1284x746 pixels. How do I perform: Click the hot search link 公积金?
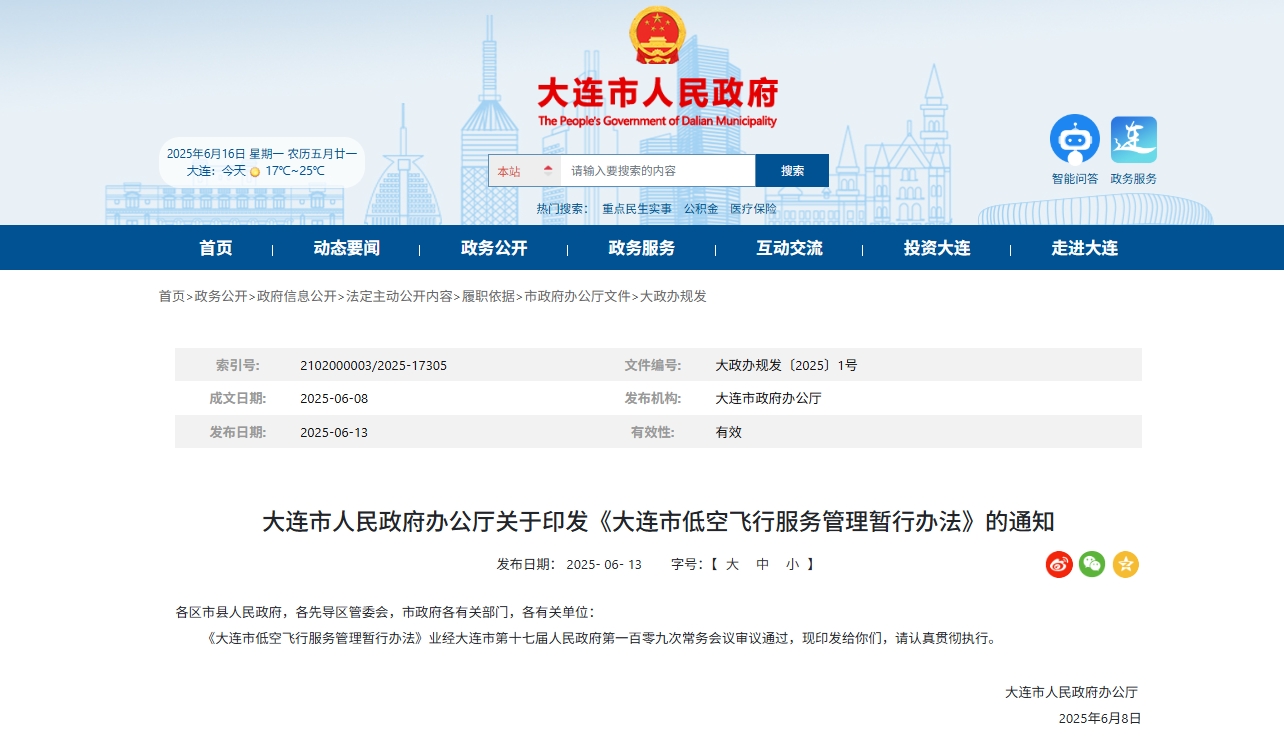[701, 209]
